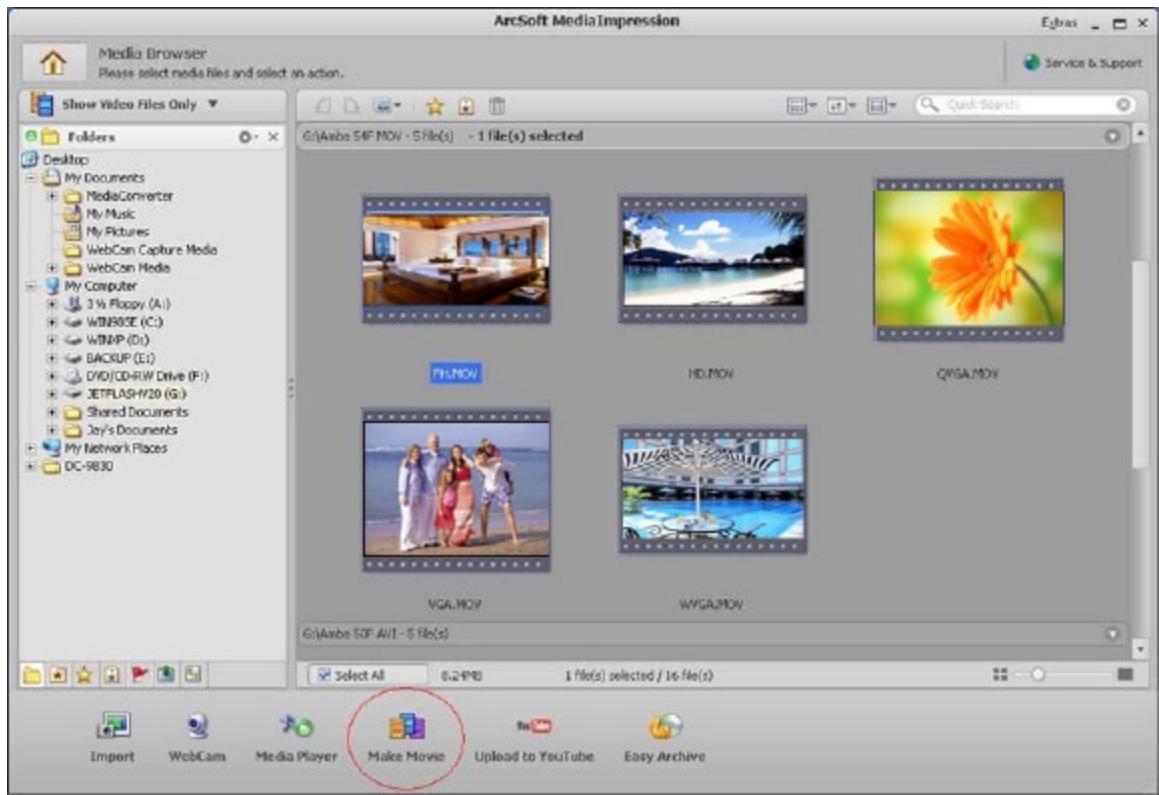This screenshot has width=1159, height=795.
Task: Select the FH.MOV bedroom thumbnail
Action: coord(456,259)
